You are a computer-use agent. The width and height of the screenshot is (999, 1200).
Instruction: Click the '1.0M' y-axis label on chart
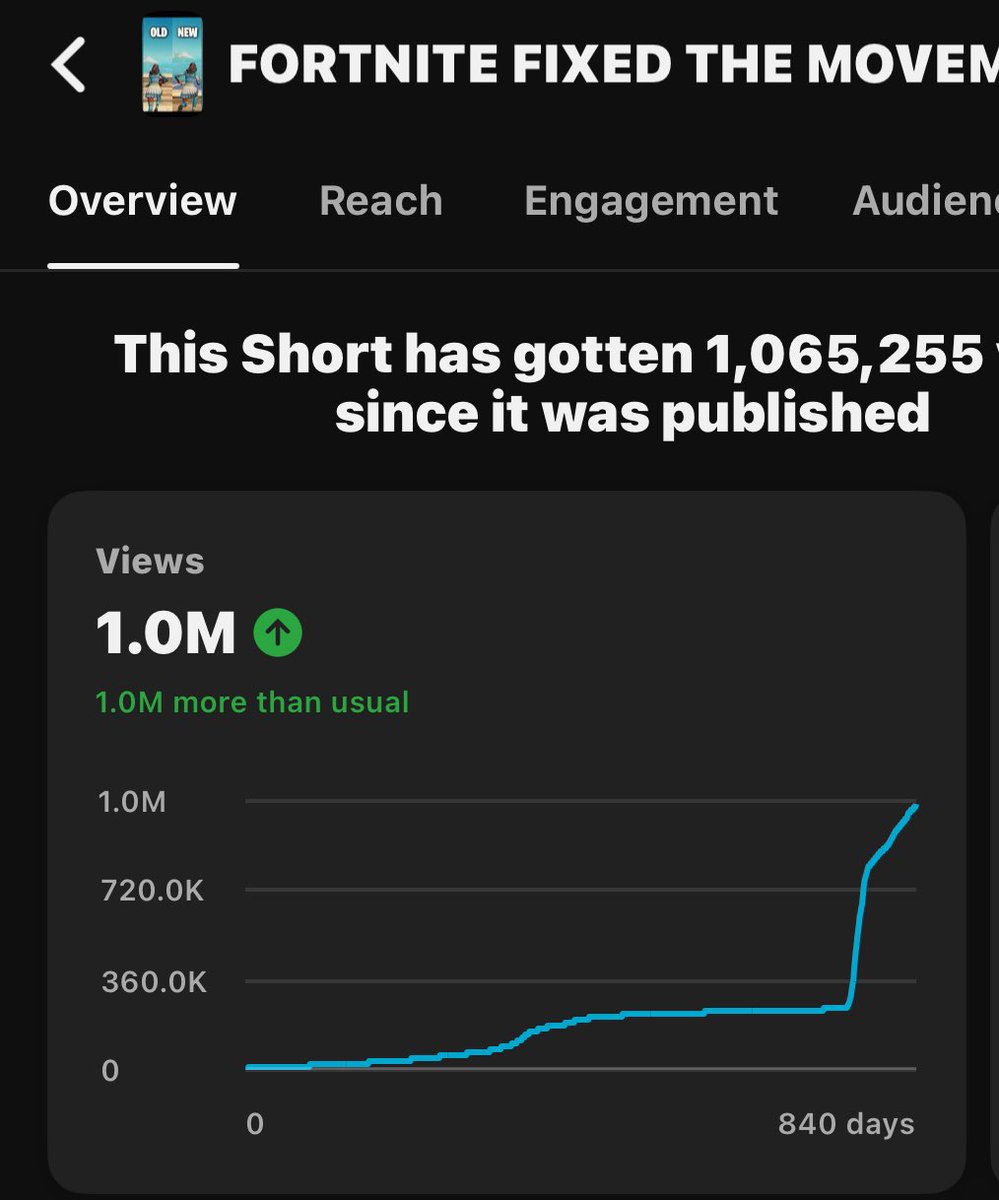[133, 801]
